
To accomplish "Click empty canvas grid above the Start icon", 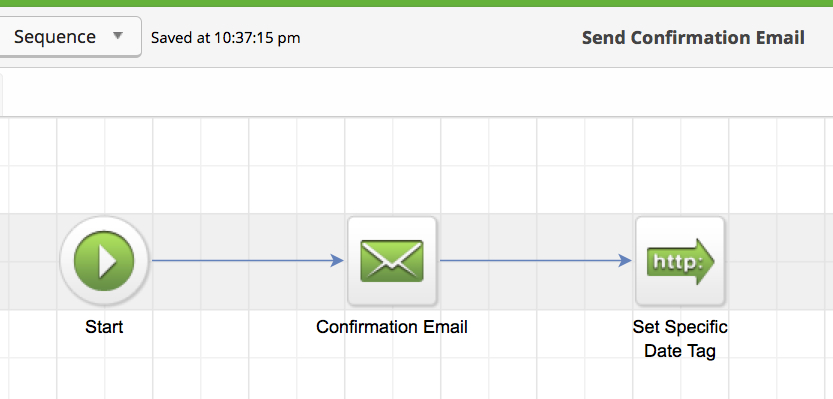I will coord(104,166).
